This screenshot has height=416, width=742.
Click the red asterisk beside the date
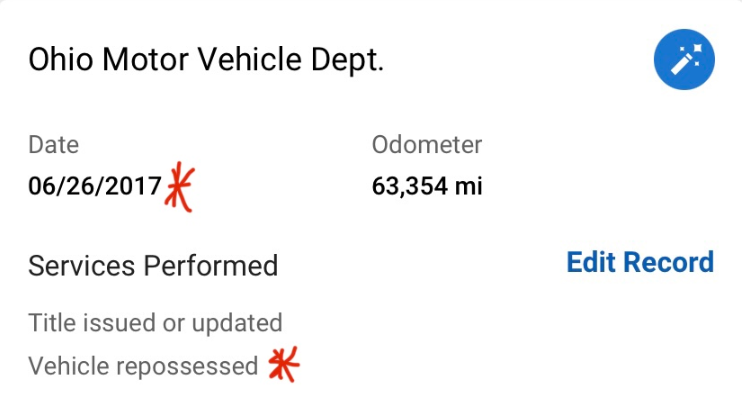click(x=180, y=186)
